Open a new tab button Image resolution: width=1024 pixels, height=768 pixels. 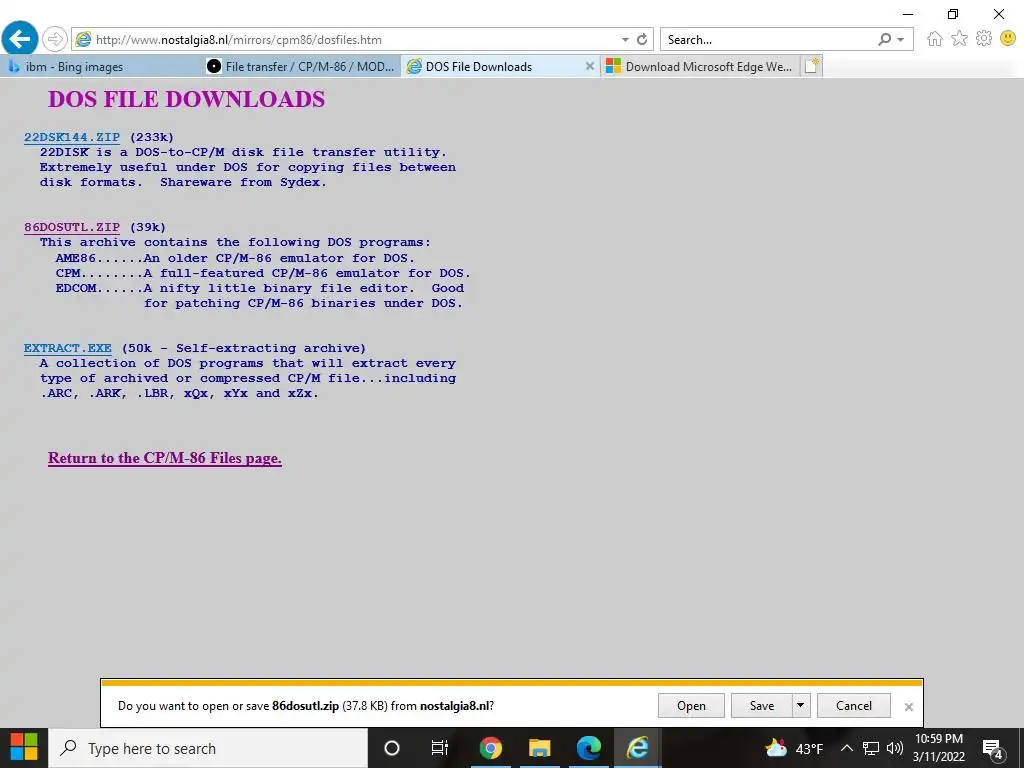(x=811, y=66)
